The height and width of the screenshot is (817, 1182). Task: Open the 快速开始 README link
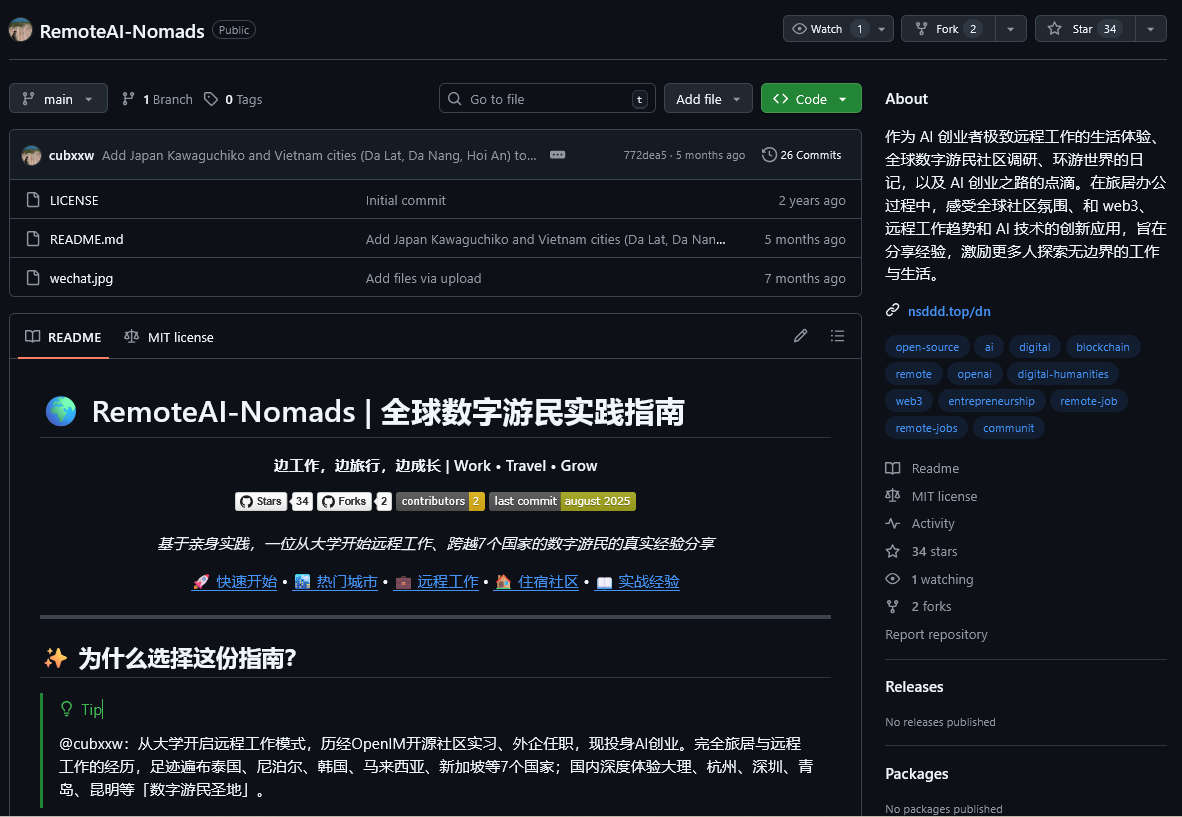234,582
